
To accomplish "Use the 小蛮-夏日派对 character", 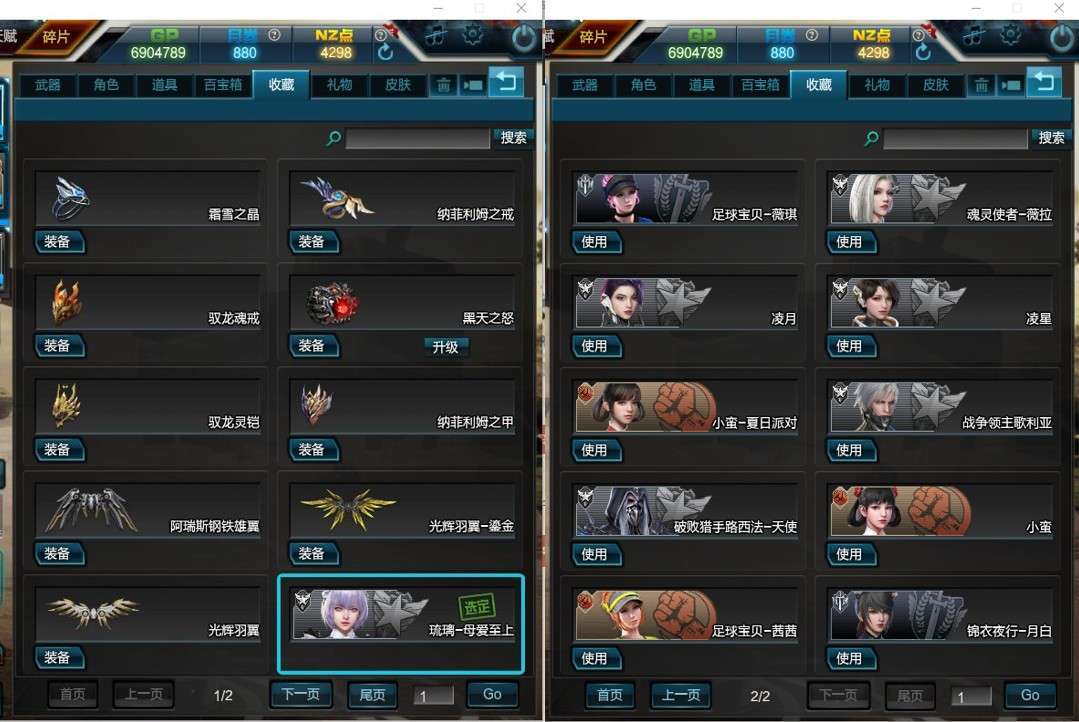I will pyautogui.click(x=597, y=450).
